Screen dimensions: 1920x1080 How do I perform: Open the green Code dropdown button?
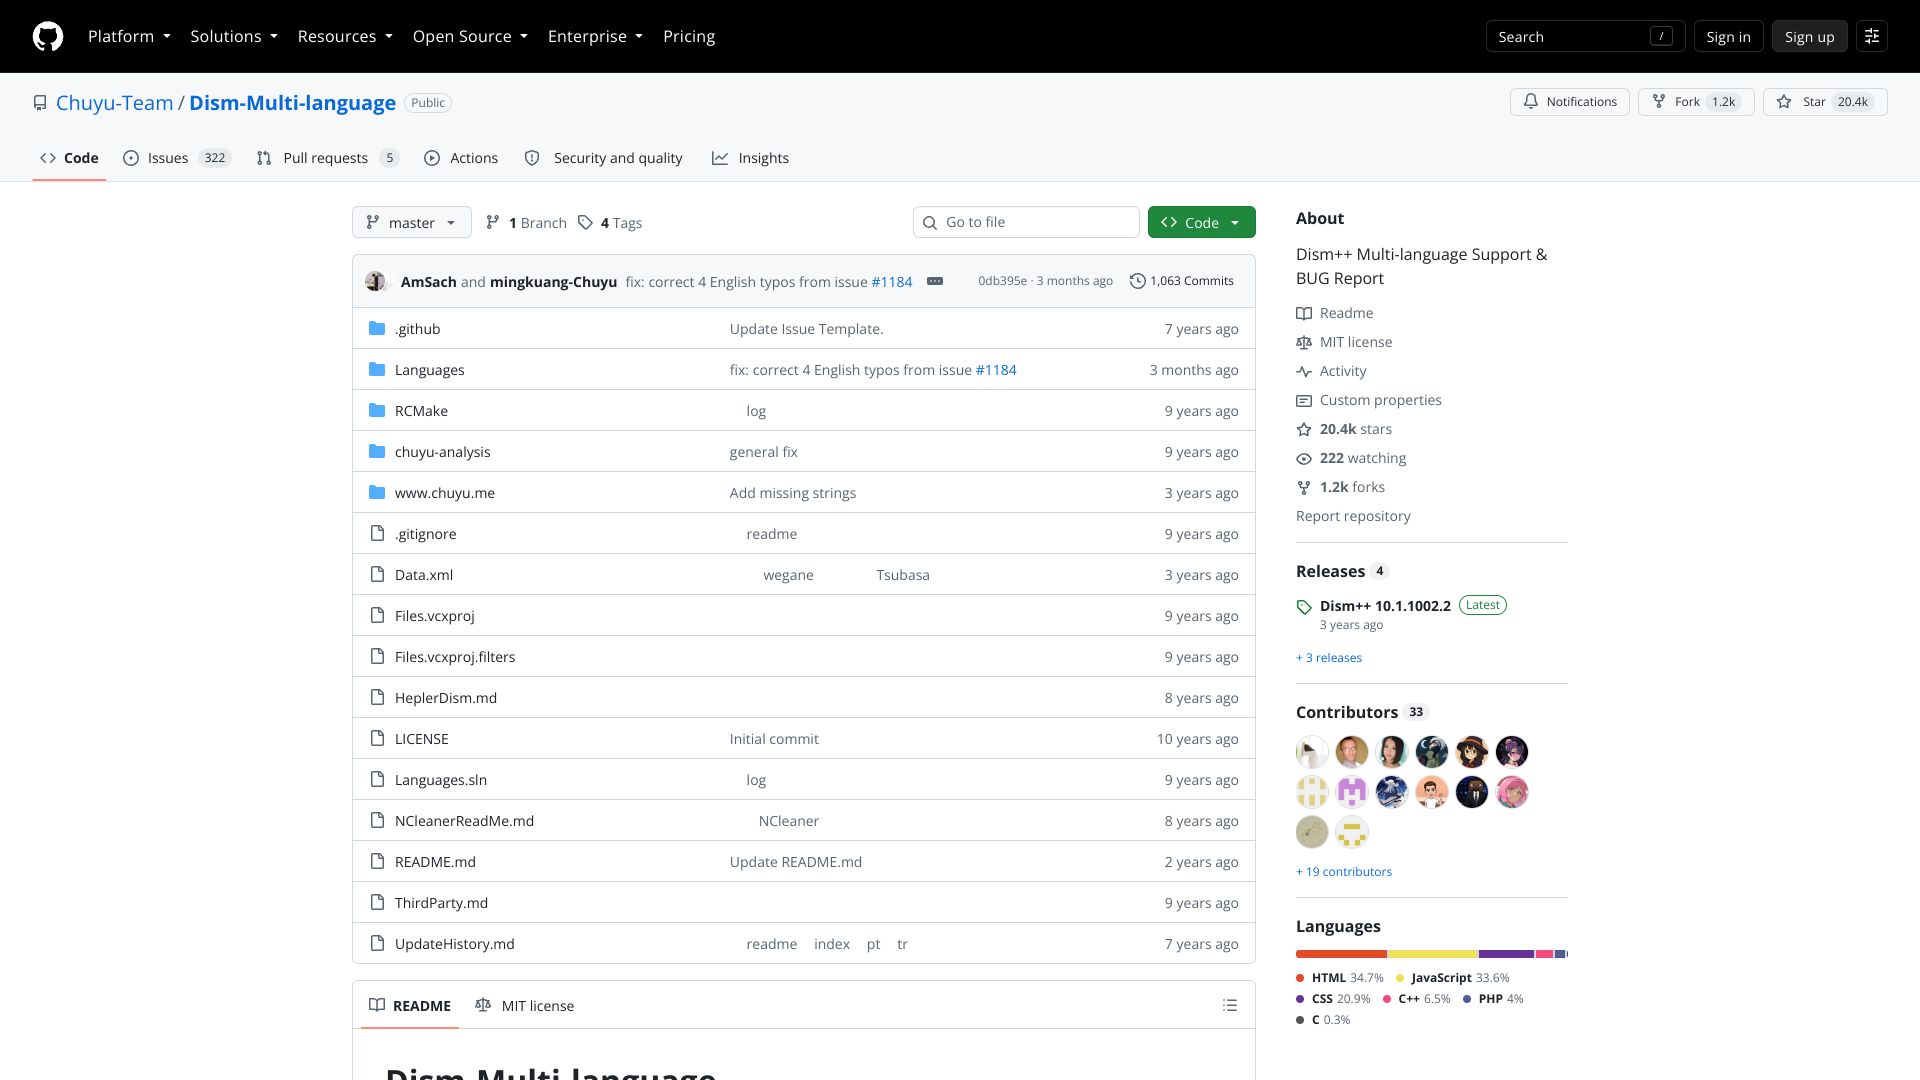pos(1201,222)
